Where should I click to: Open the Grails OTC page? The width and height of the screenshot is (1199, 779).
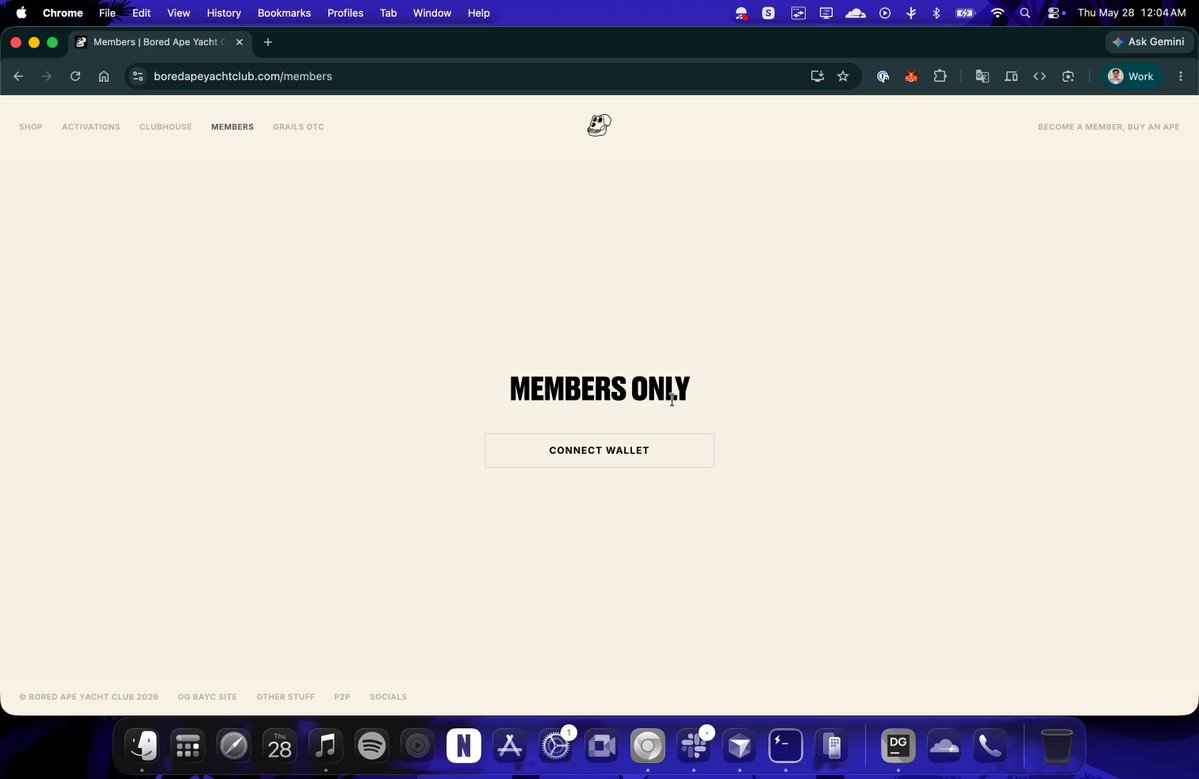pos(298,127)
